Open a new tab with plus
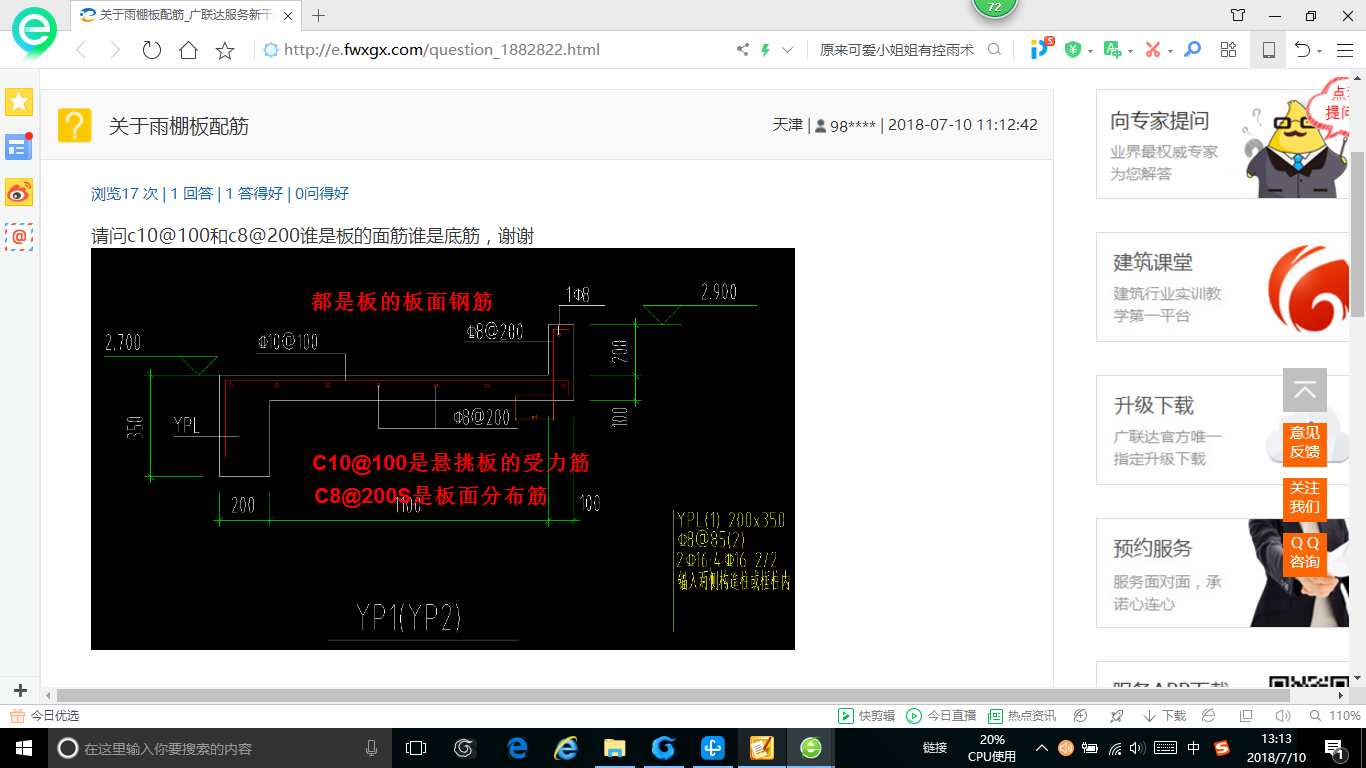1366x768 pixels. pos(319,15)
